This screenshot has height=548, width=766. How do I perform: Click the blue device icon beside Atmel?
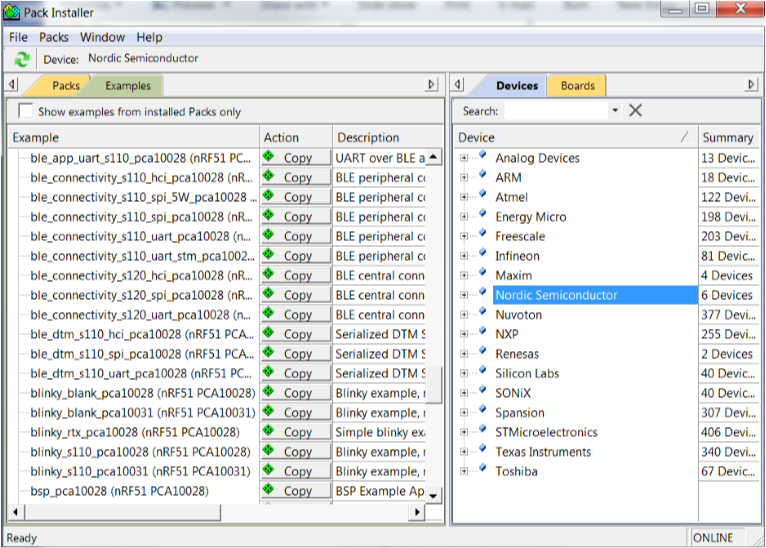(x=483, y=194)
